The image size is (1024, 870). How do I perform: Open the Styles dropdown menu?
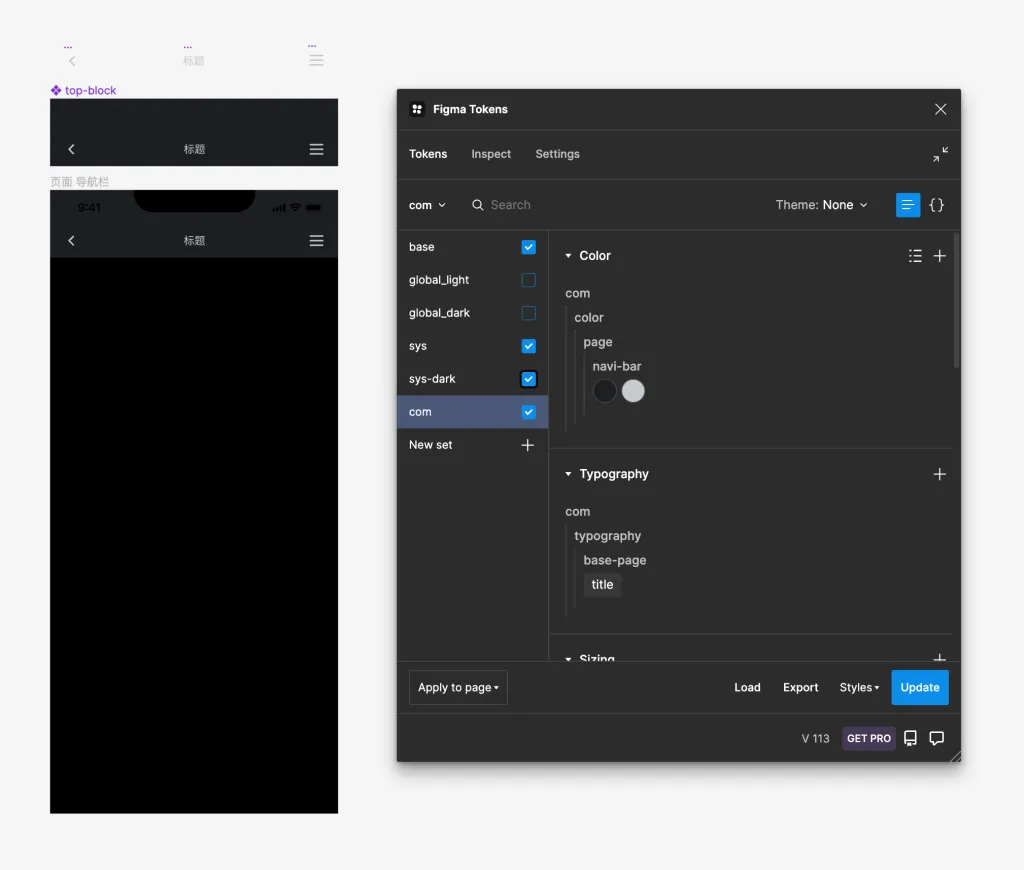859,687
